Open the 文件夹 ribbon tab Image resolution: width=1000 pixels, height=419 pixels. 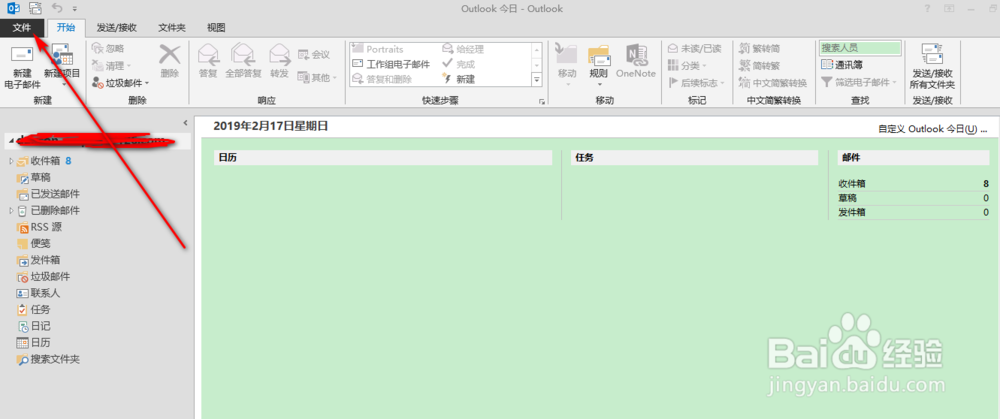(172, 27)
